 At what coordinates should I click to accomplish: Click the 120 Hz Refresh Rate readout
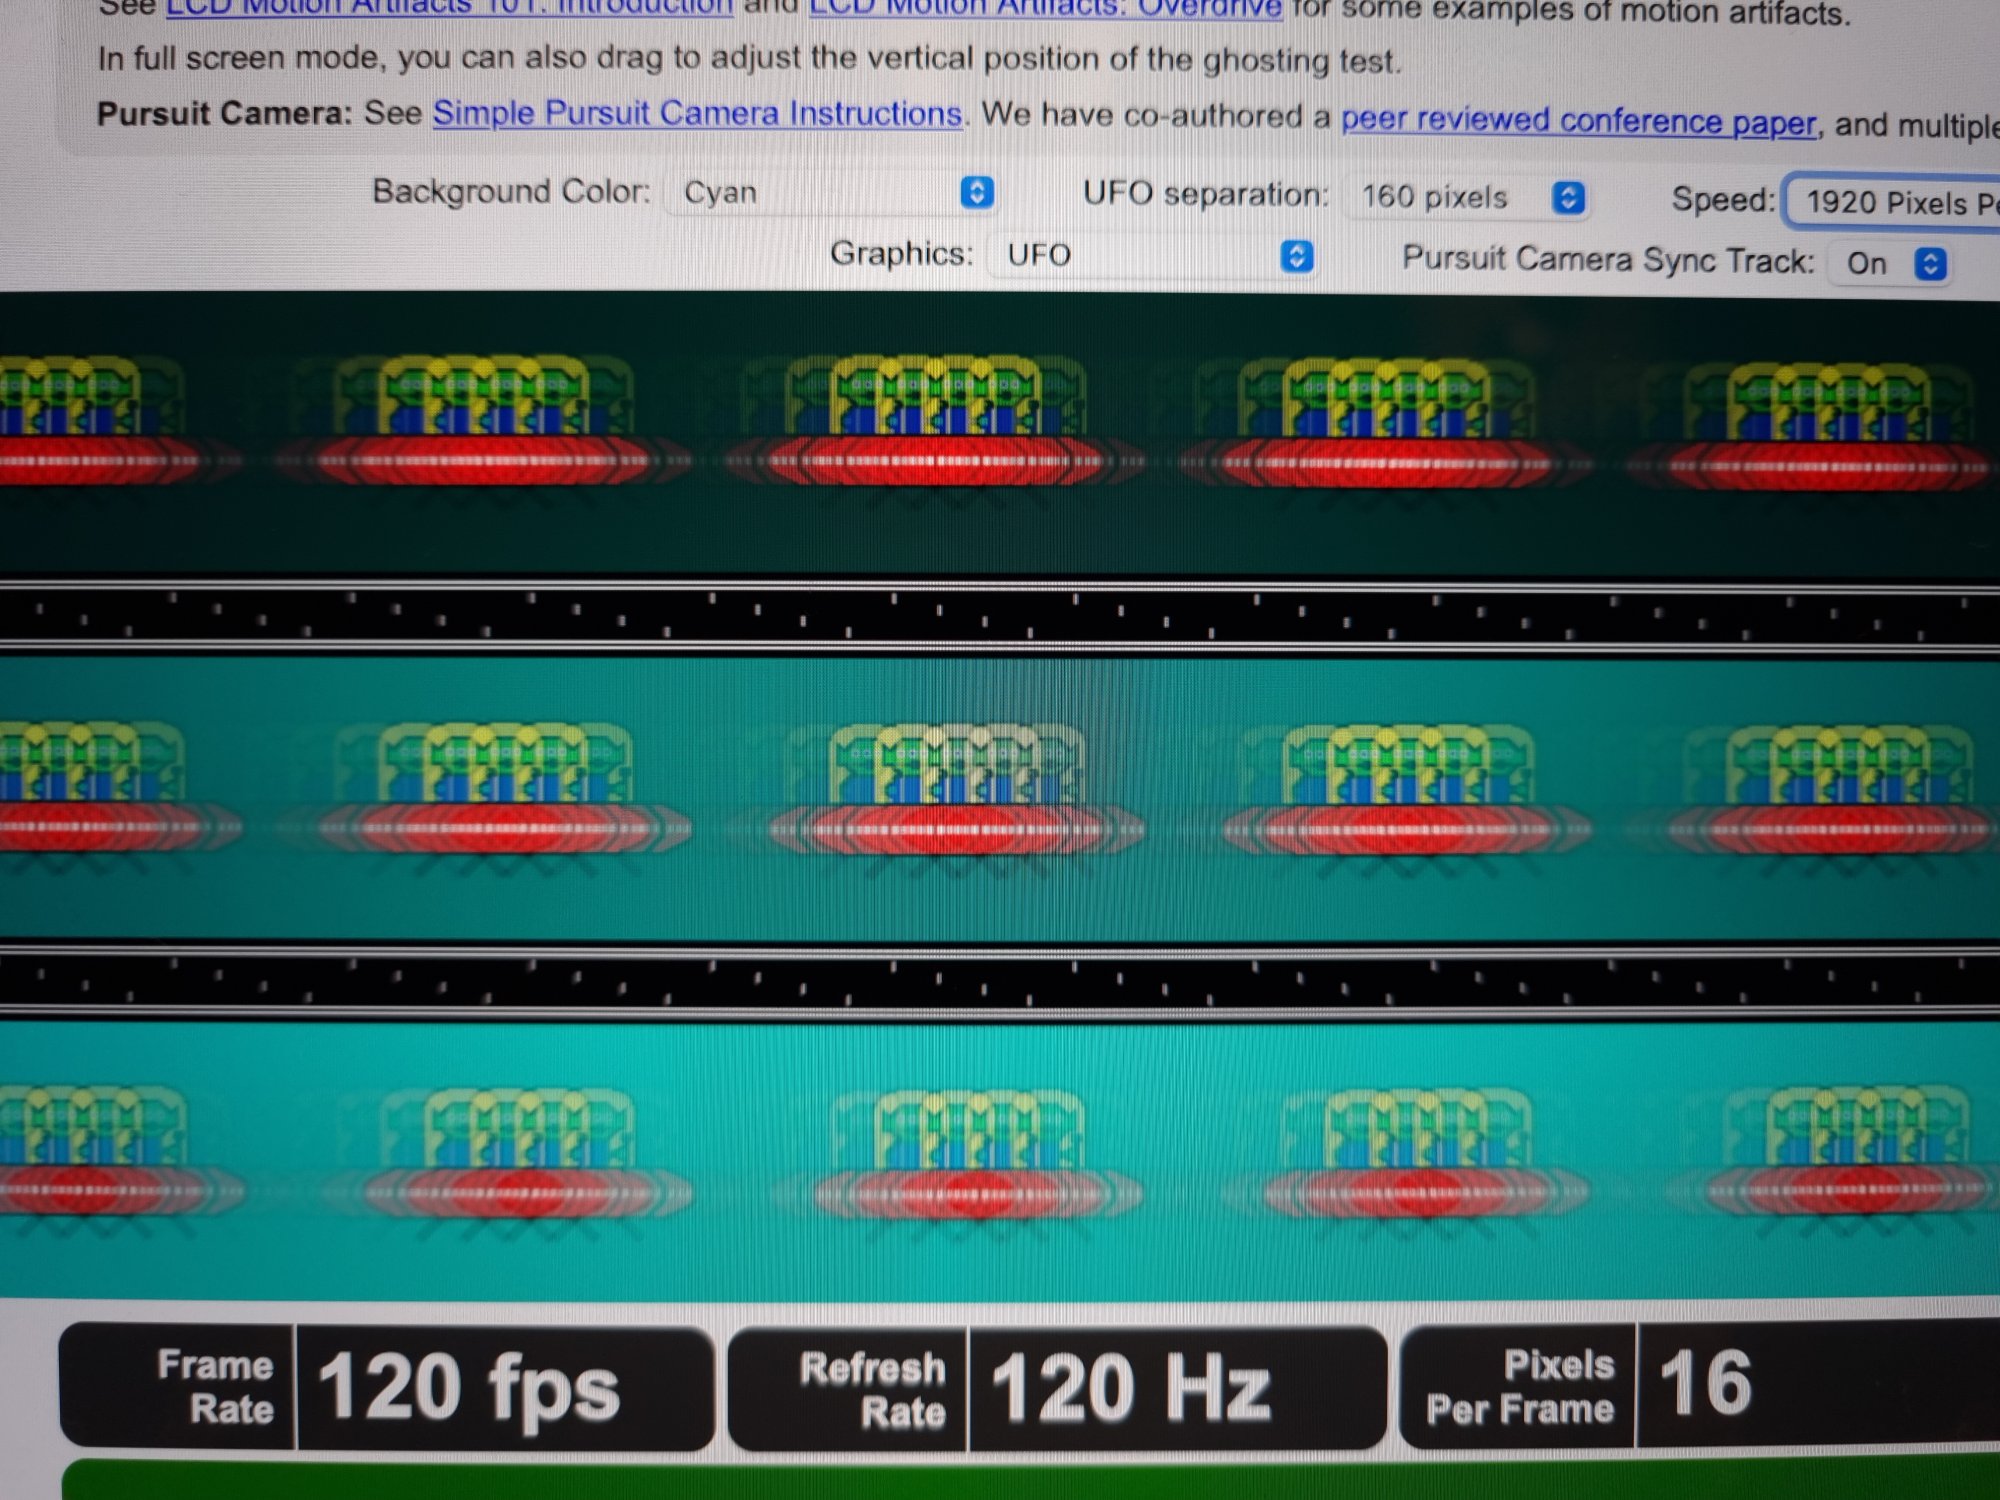(1130, 1387)
